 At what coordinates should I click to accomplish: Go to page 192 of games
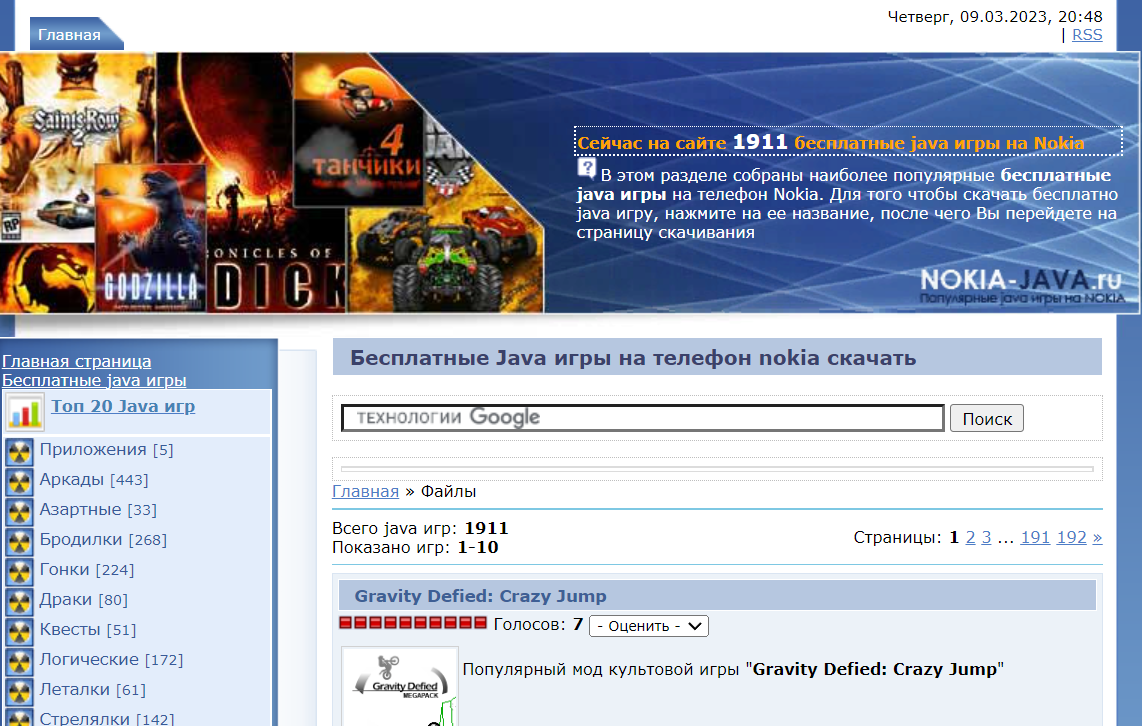[x=1071, y=537]
